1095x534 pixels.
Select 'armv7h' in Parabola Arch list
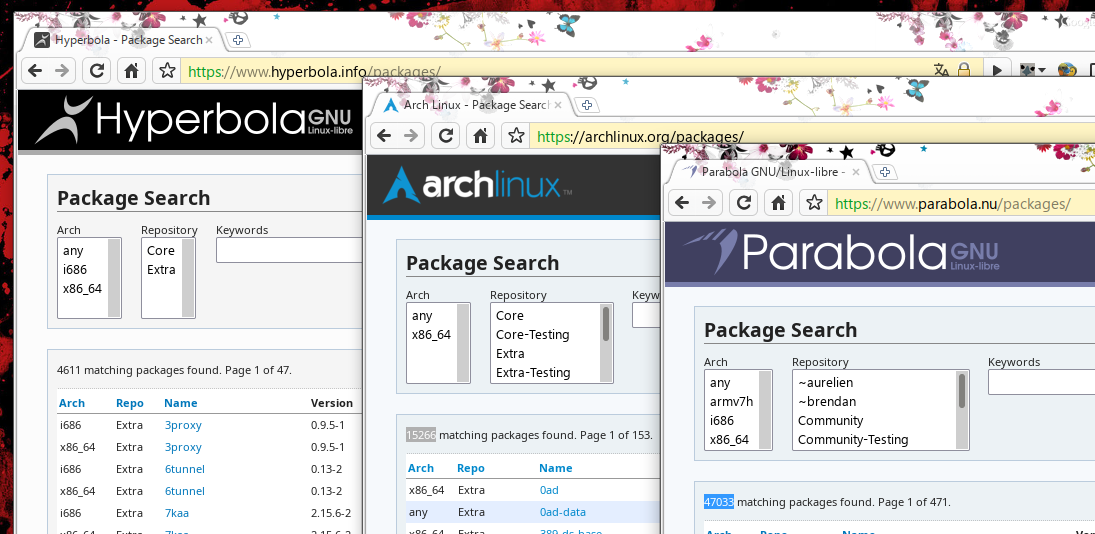tap(731, 401)
